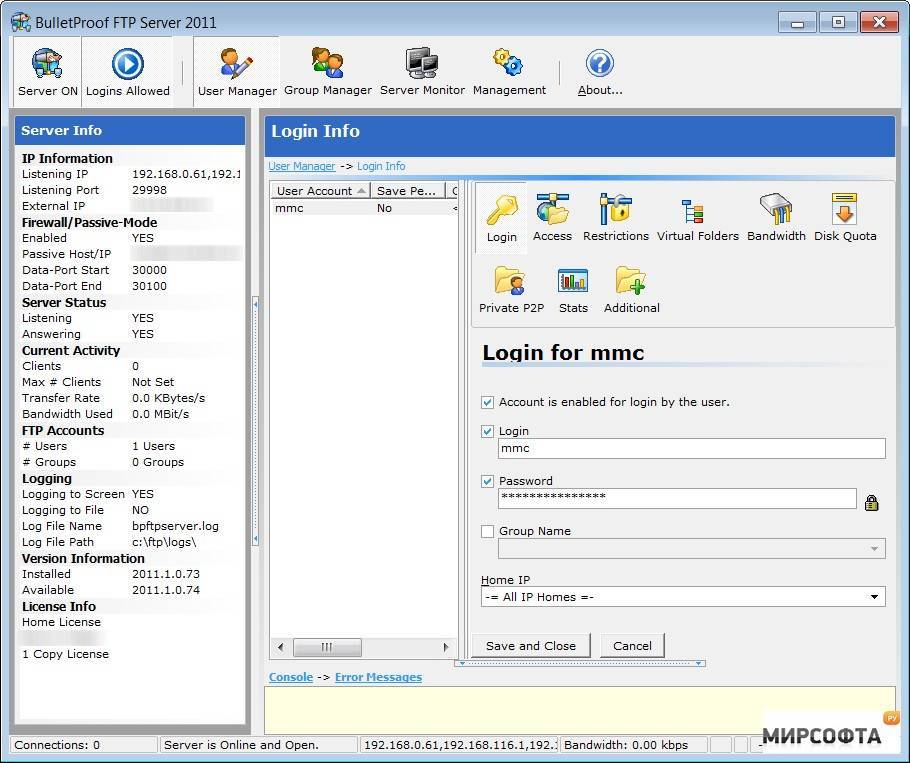The image size is (910, 763).
Task: Click the Log File Name bpftpserver.log
Action: click(x=175, y=526)
